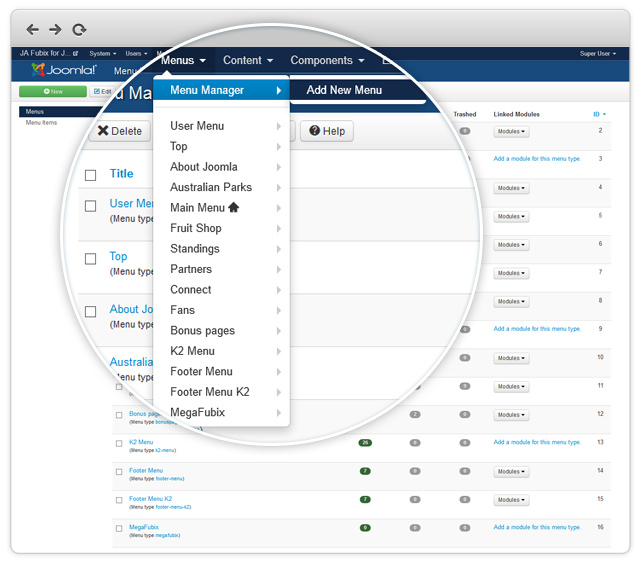This screenshot has height=586, width=640.
Task: Click the browser forward arrow
Action: coord(55,29)
